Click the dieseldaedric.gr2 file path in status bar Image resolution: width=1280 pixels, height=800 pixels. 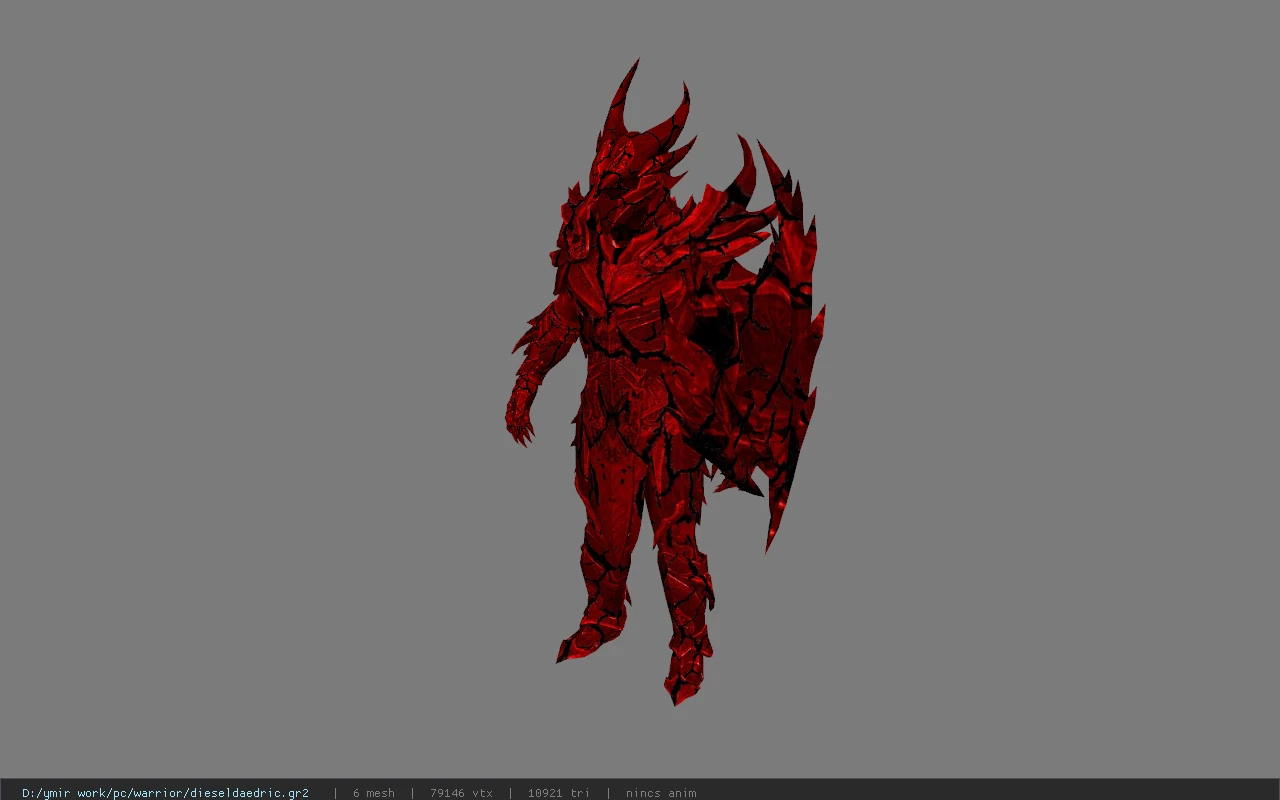point(165,793)
